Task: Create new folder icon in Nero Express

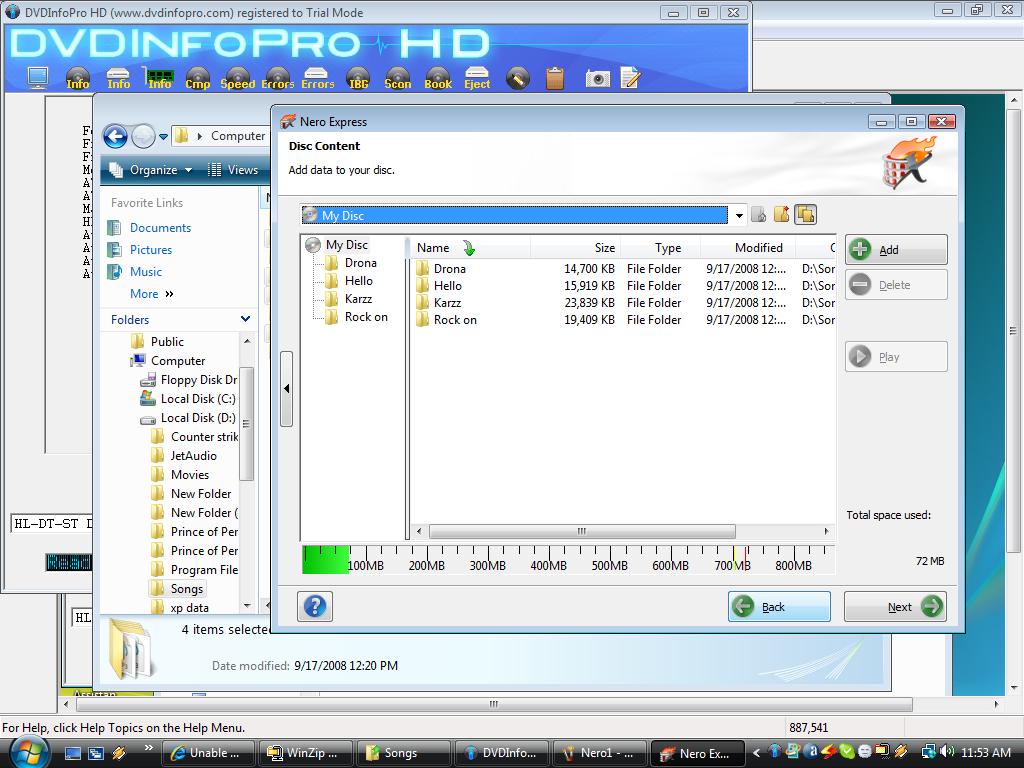Action: pos(782,214)
